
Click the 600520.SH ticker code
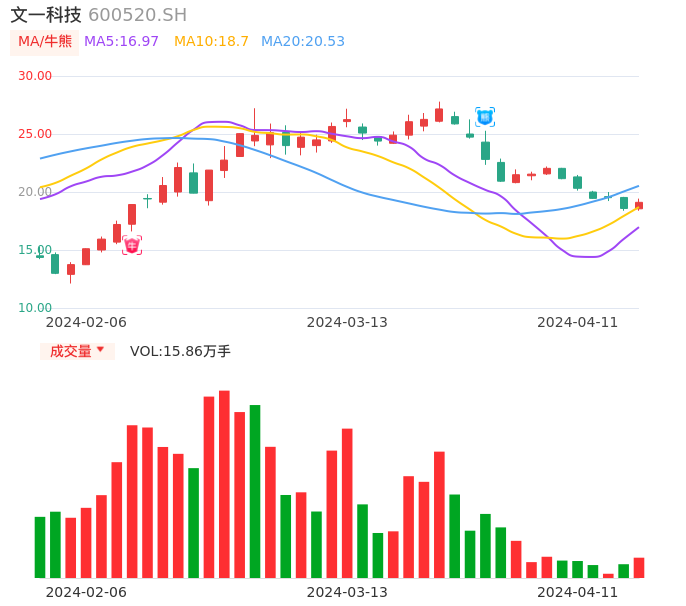[137, 15]
